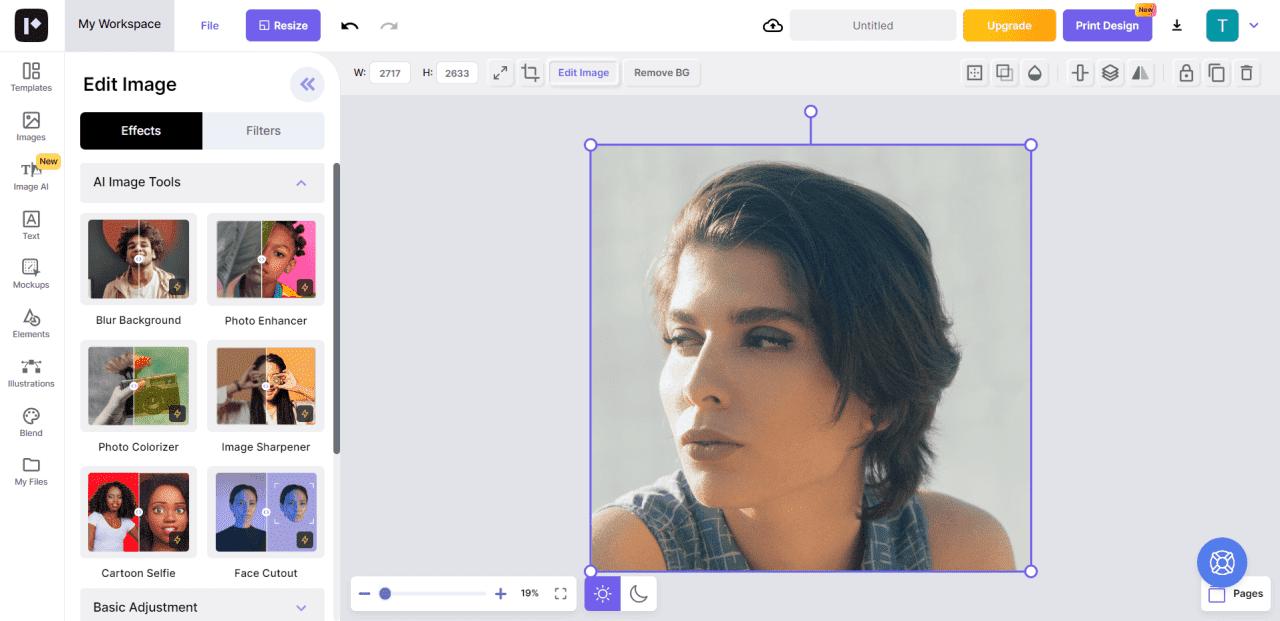This screenshot has height=621, width=1280.
Task: Open the profile dropdown arrow
Action: tap(1254, 26)
